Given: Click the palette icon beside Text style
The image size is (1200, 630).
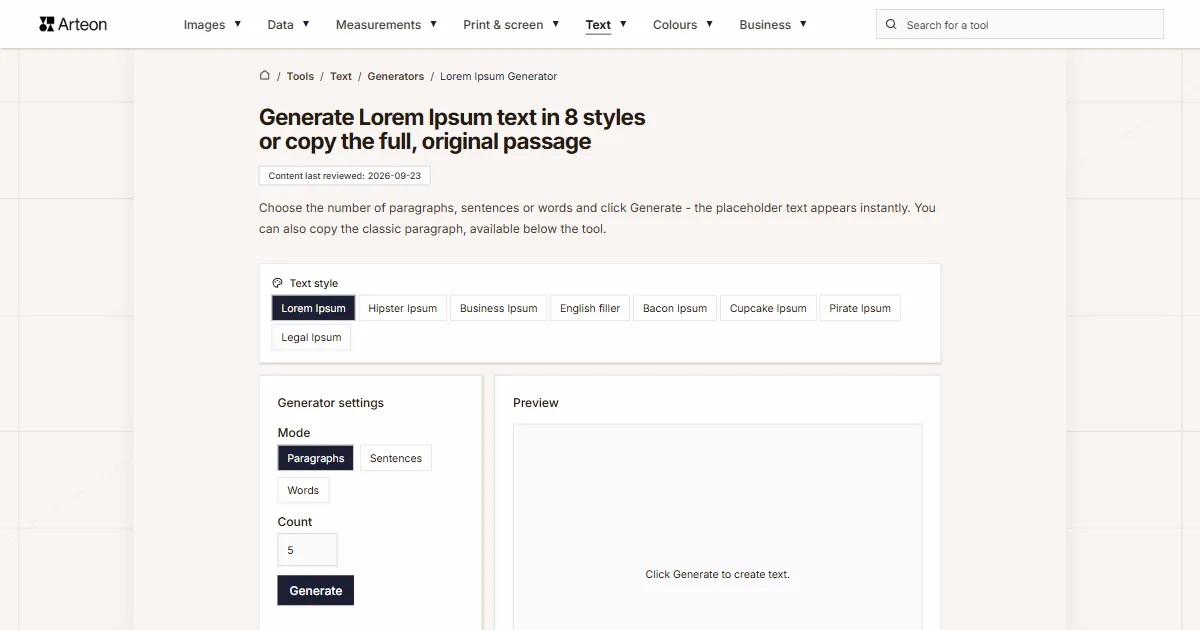Looking at the screenshot, I should click(x=278, y=283).
